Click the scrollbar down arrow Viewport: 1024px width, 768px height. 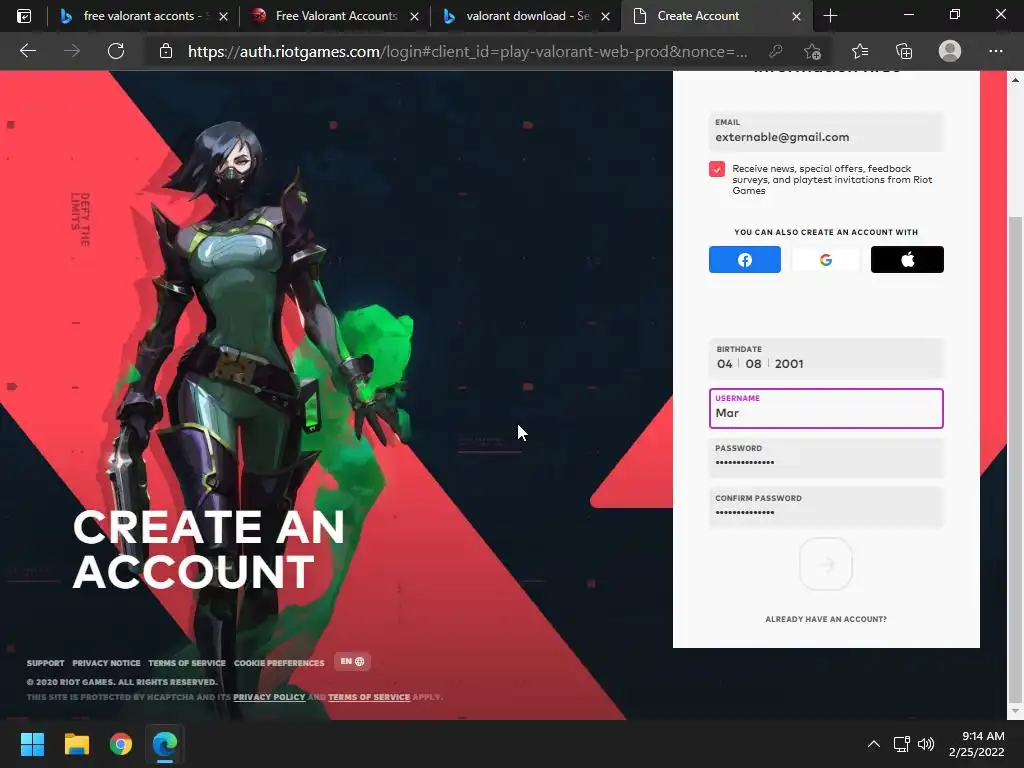[1015, 711]
